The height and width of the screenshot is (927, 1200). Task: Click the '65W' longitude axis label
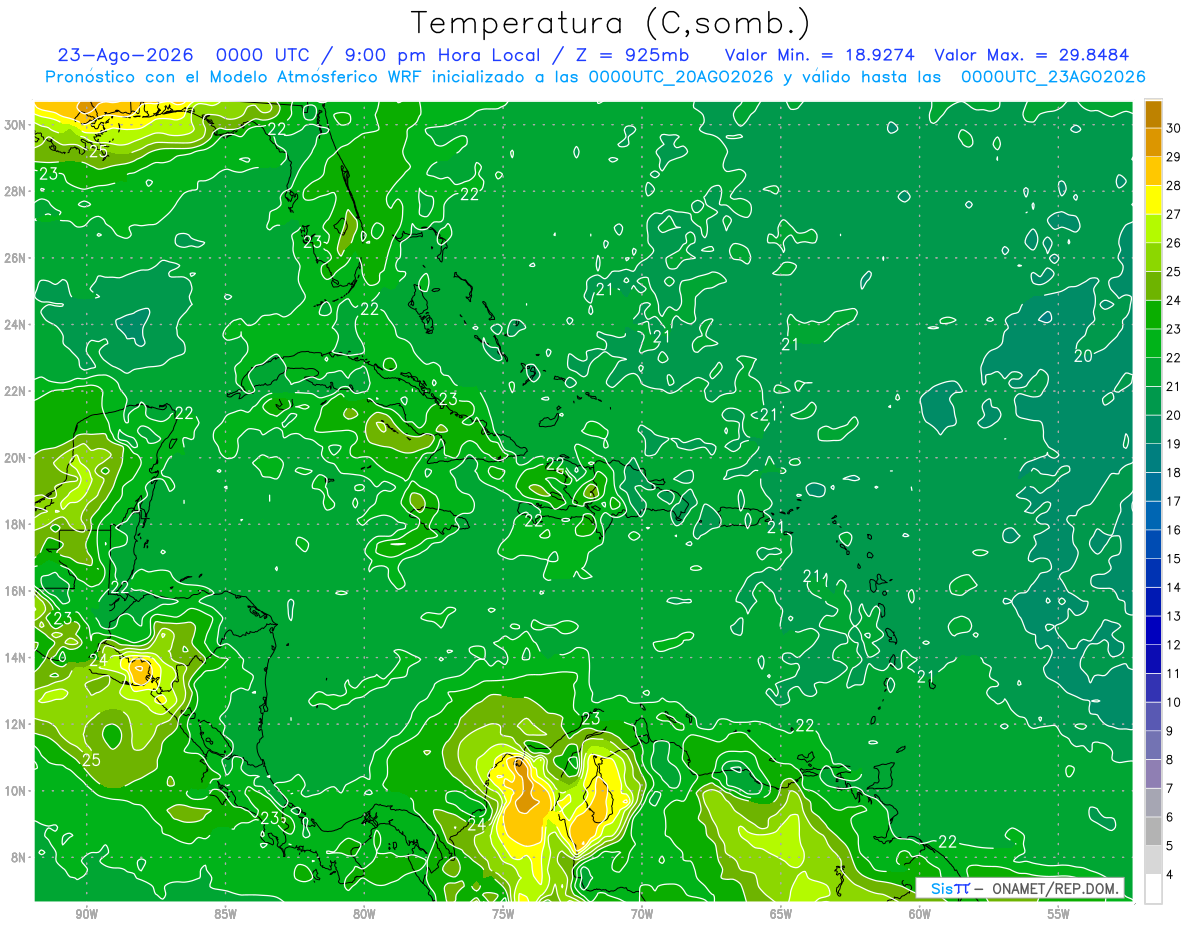tap(781, 914)
